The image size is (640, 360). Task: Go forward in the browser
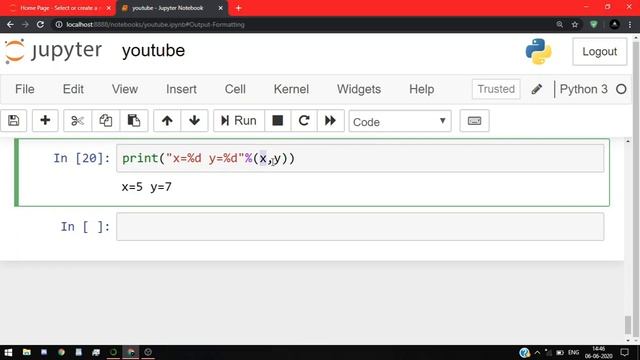pyautogui.click(x=25, y=24)
